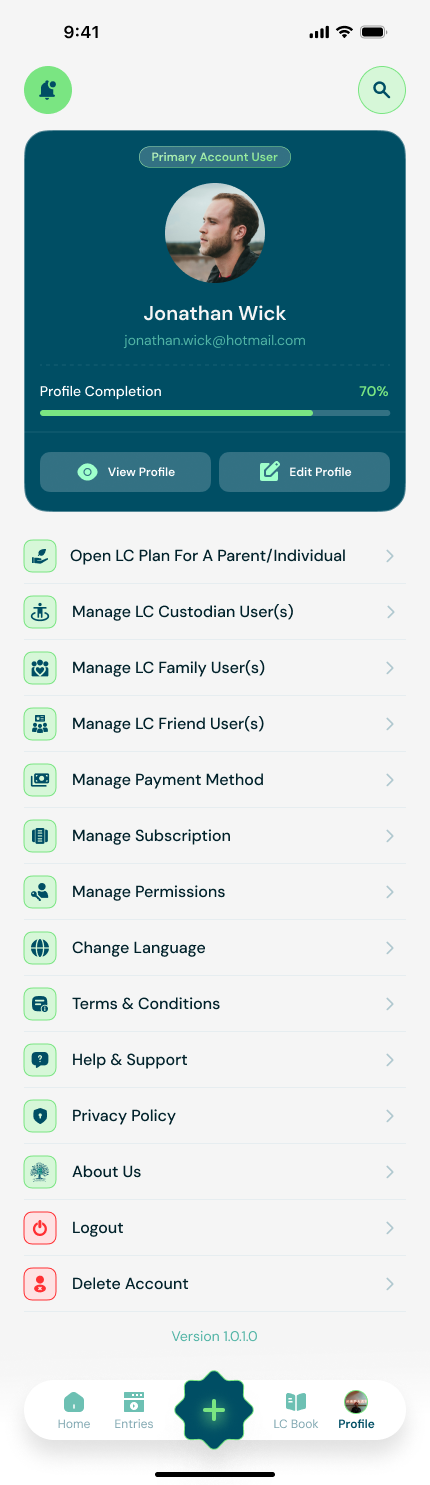Tap the Help & Support chat icon

coord(40,1060)
